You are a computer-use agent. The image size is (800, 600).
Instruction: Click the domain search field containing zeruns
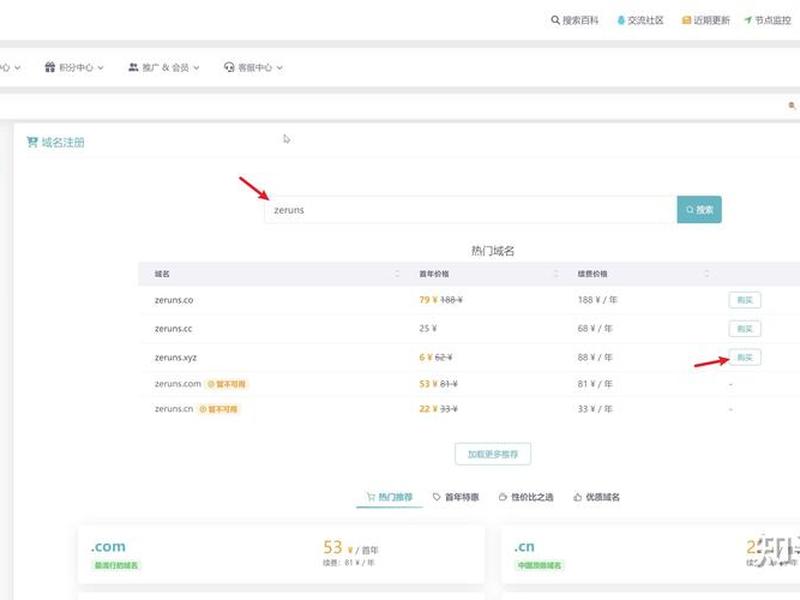pyautogui.click(x=470, y=210)
